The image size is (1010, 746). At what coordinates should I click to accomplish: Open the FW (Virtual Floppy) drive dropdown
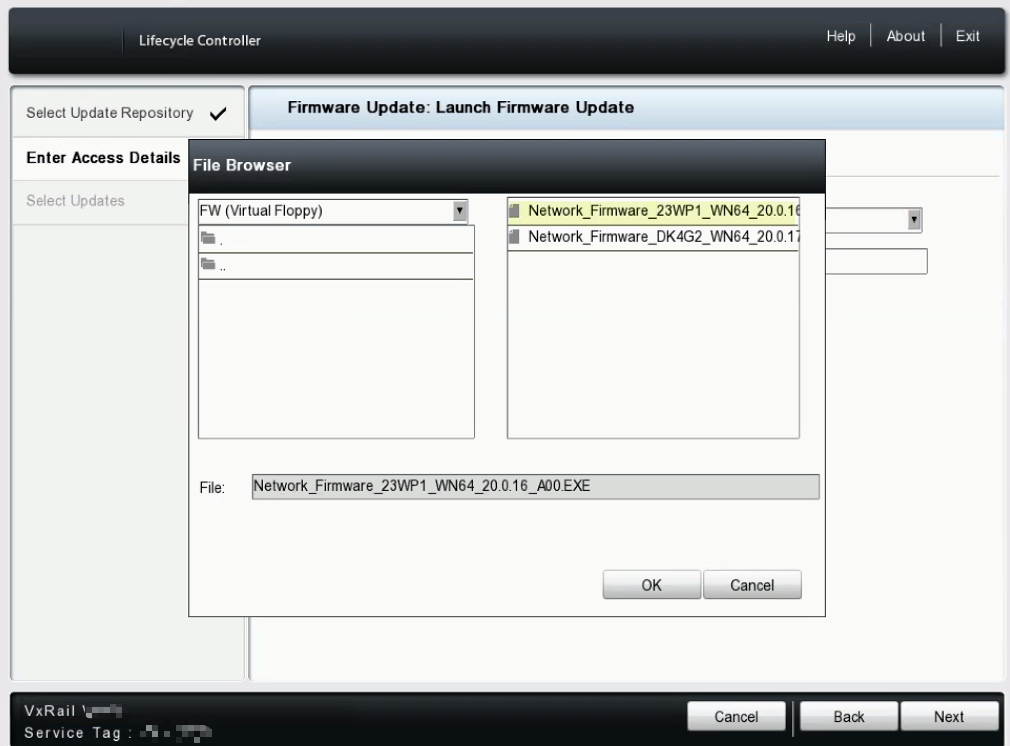[330, 210]
